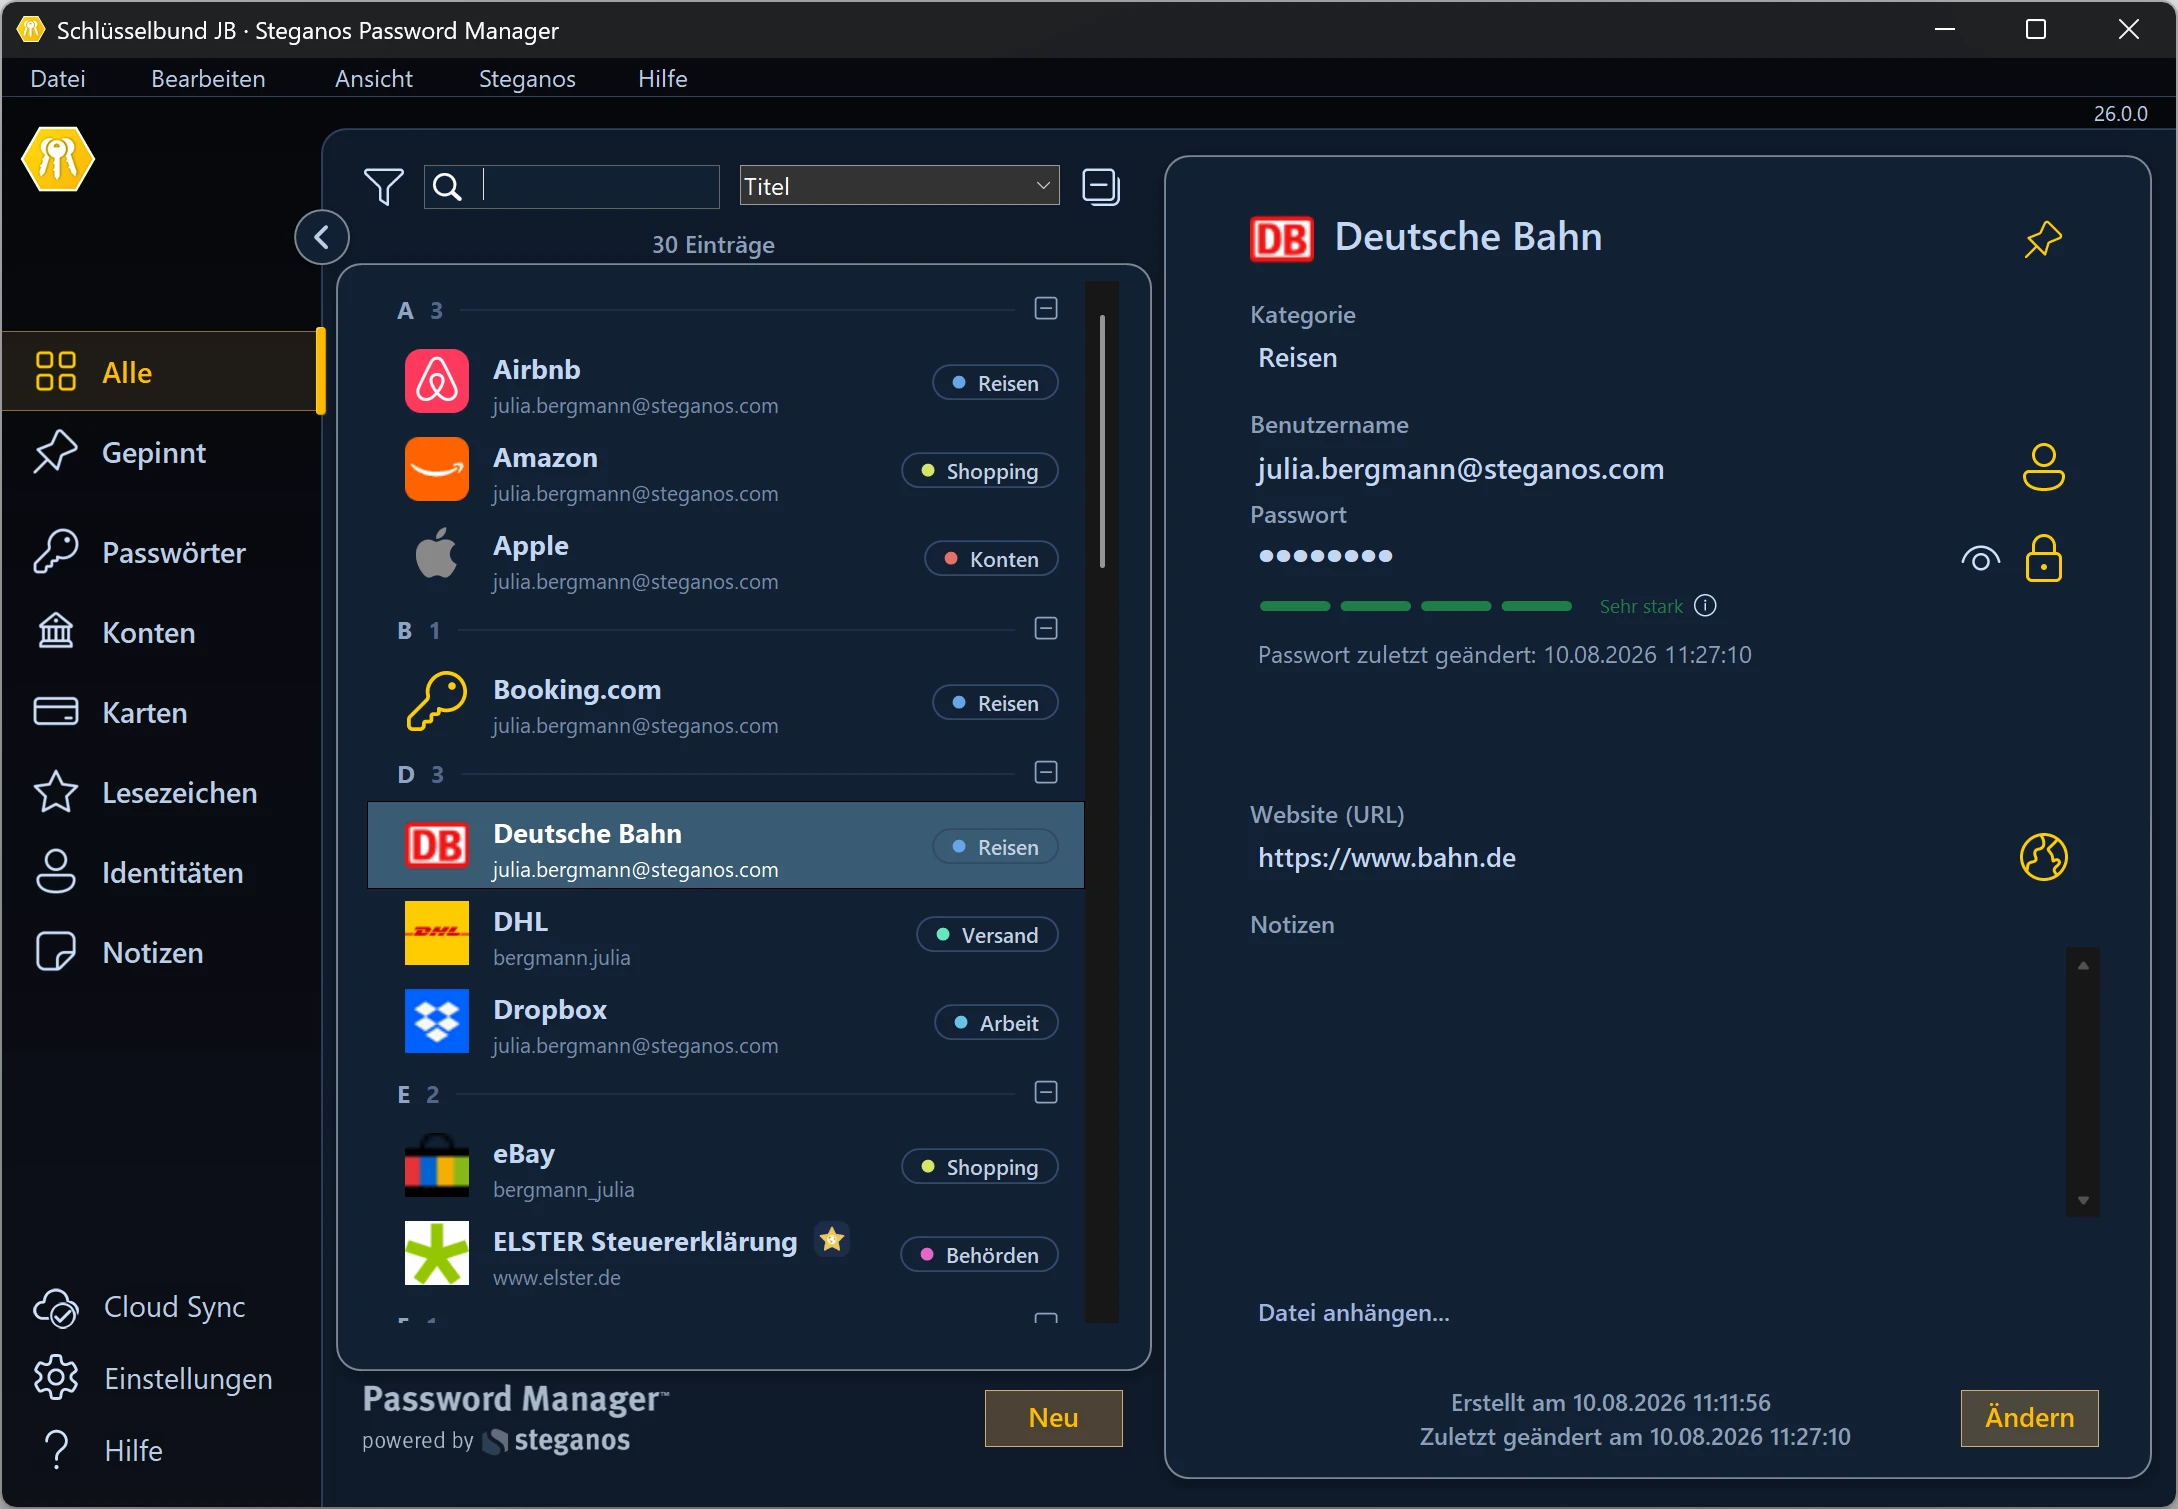Click the DHL entry logo
2178x1509 pixels.
tap(436, 933)
